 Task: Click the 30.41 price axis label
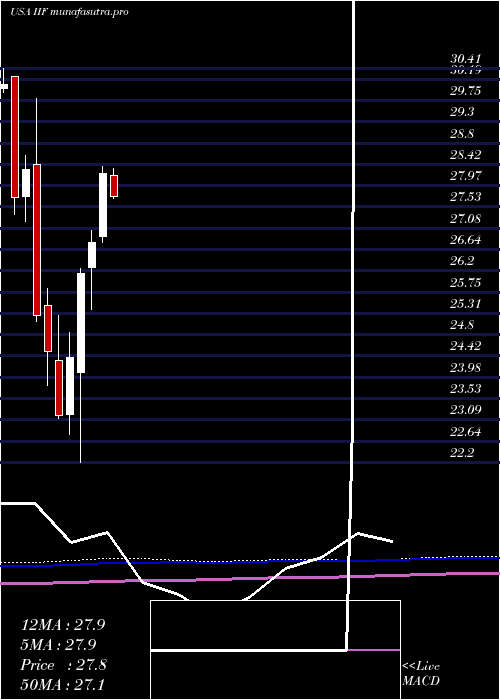pyautogui.click(x=466, y=59)
